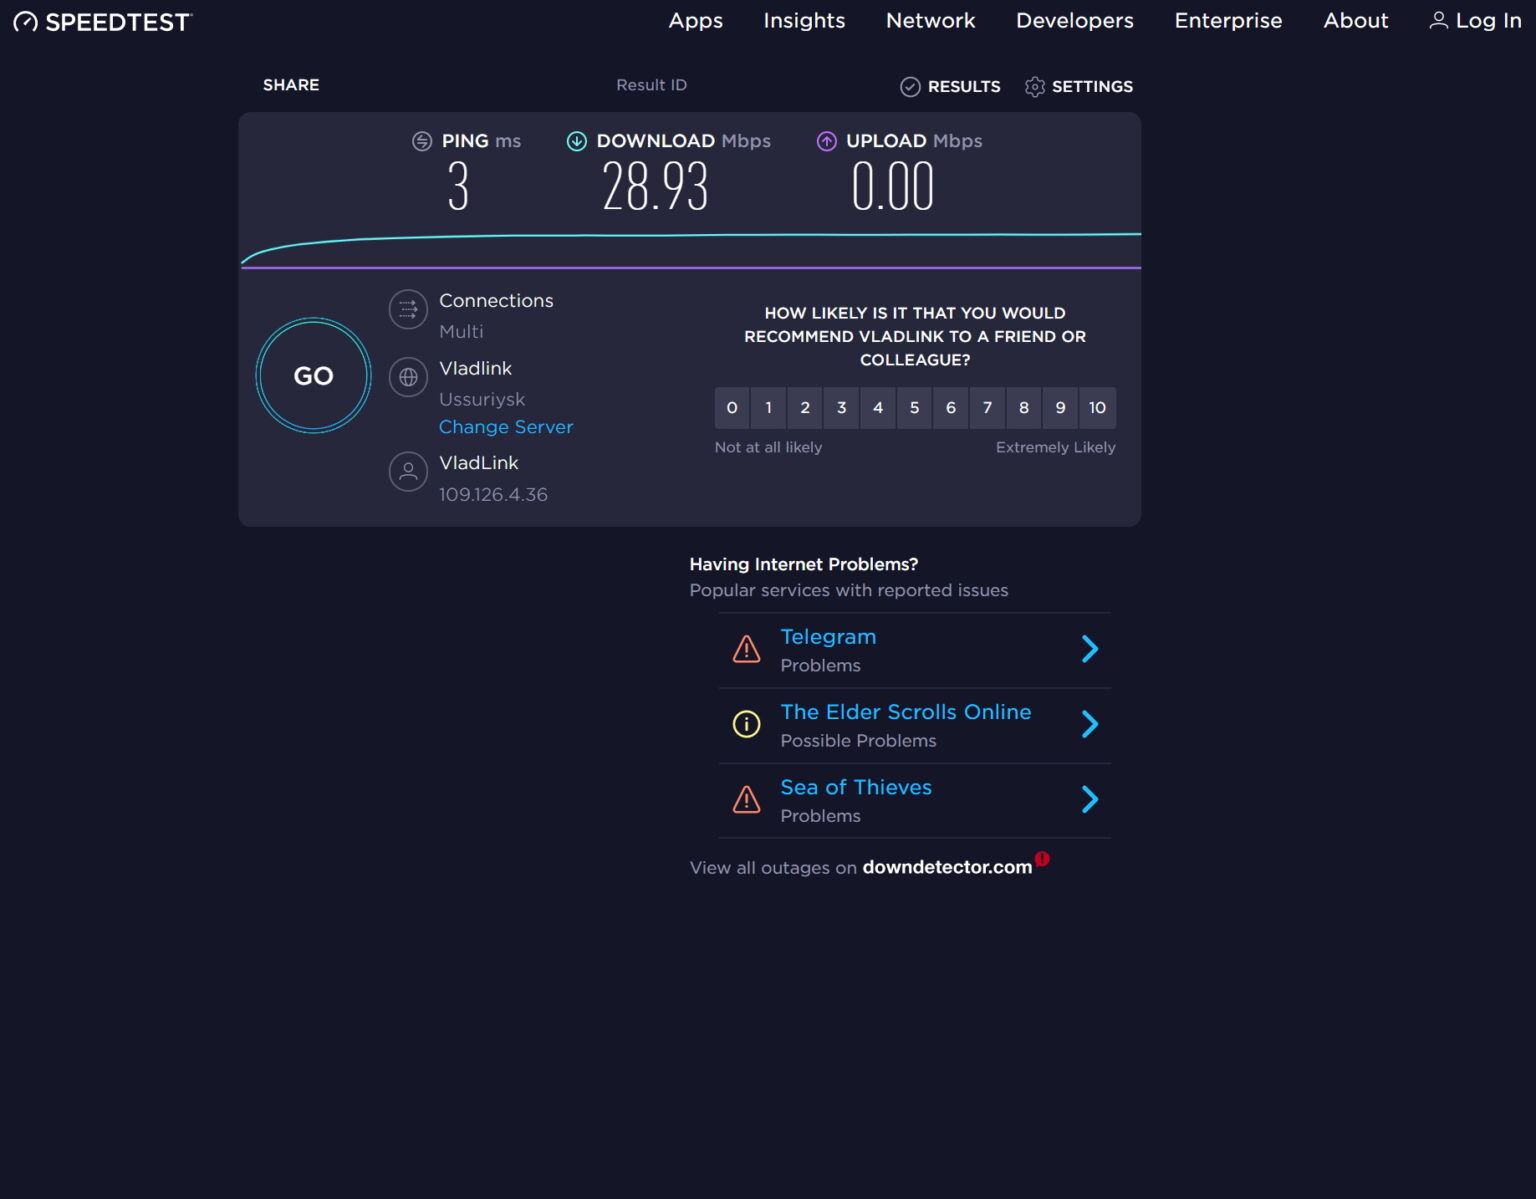Click the Results checkmark icon

pyautogui.click(x=910, y=87)
